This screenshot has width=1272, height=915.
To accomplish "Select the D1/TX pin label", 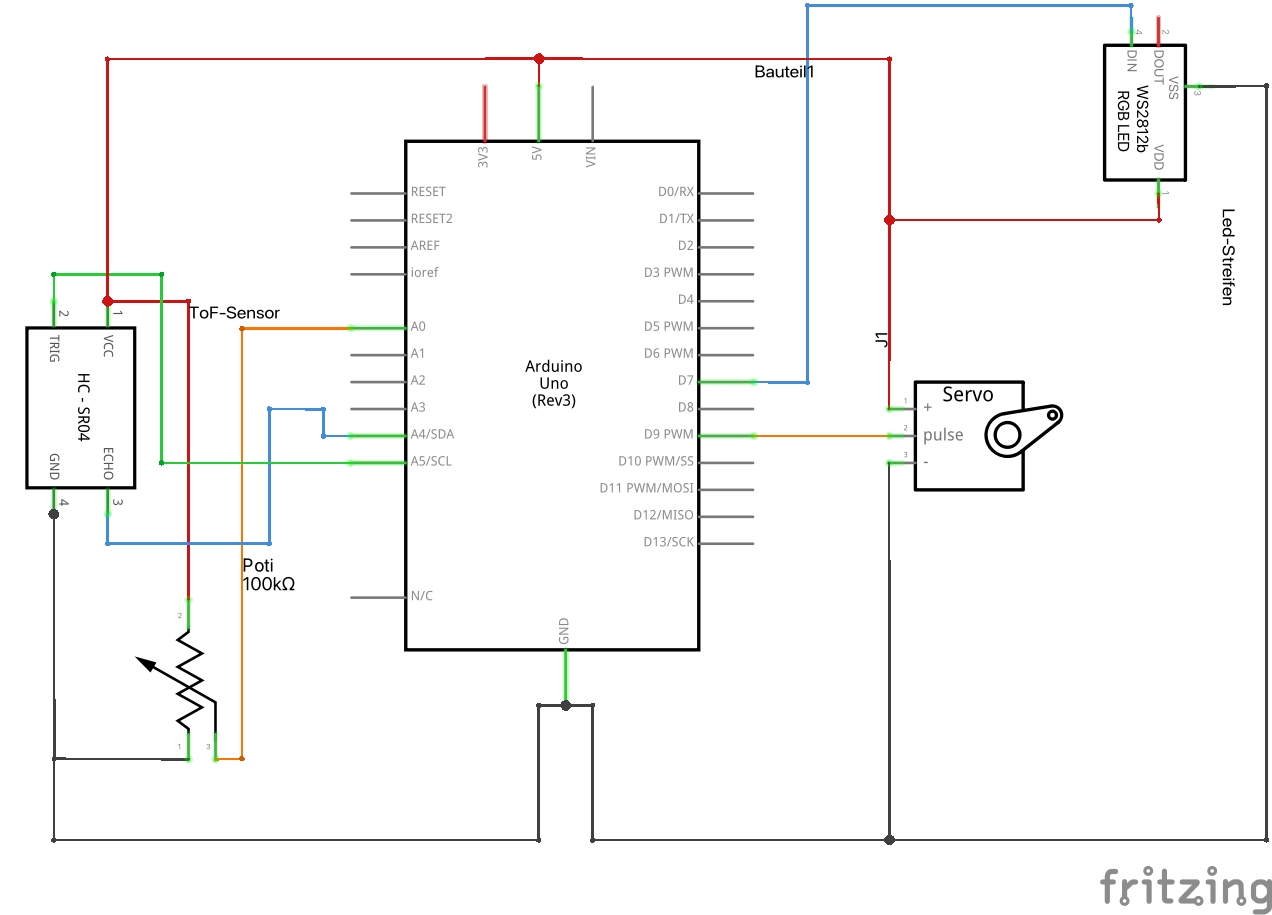I will pyautogui.click(x=676, y=218).
